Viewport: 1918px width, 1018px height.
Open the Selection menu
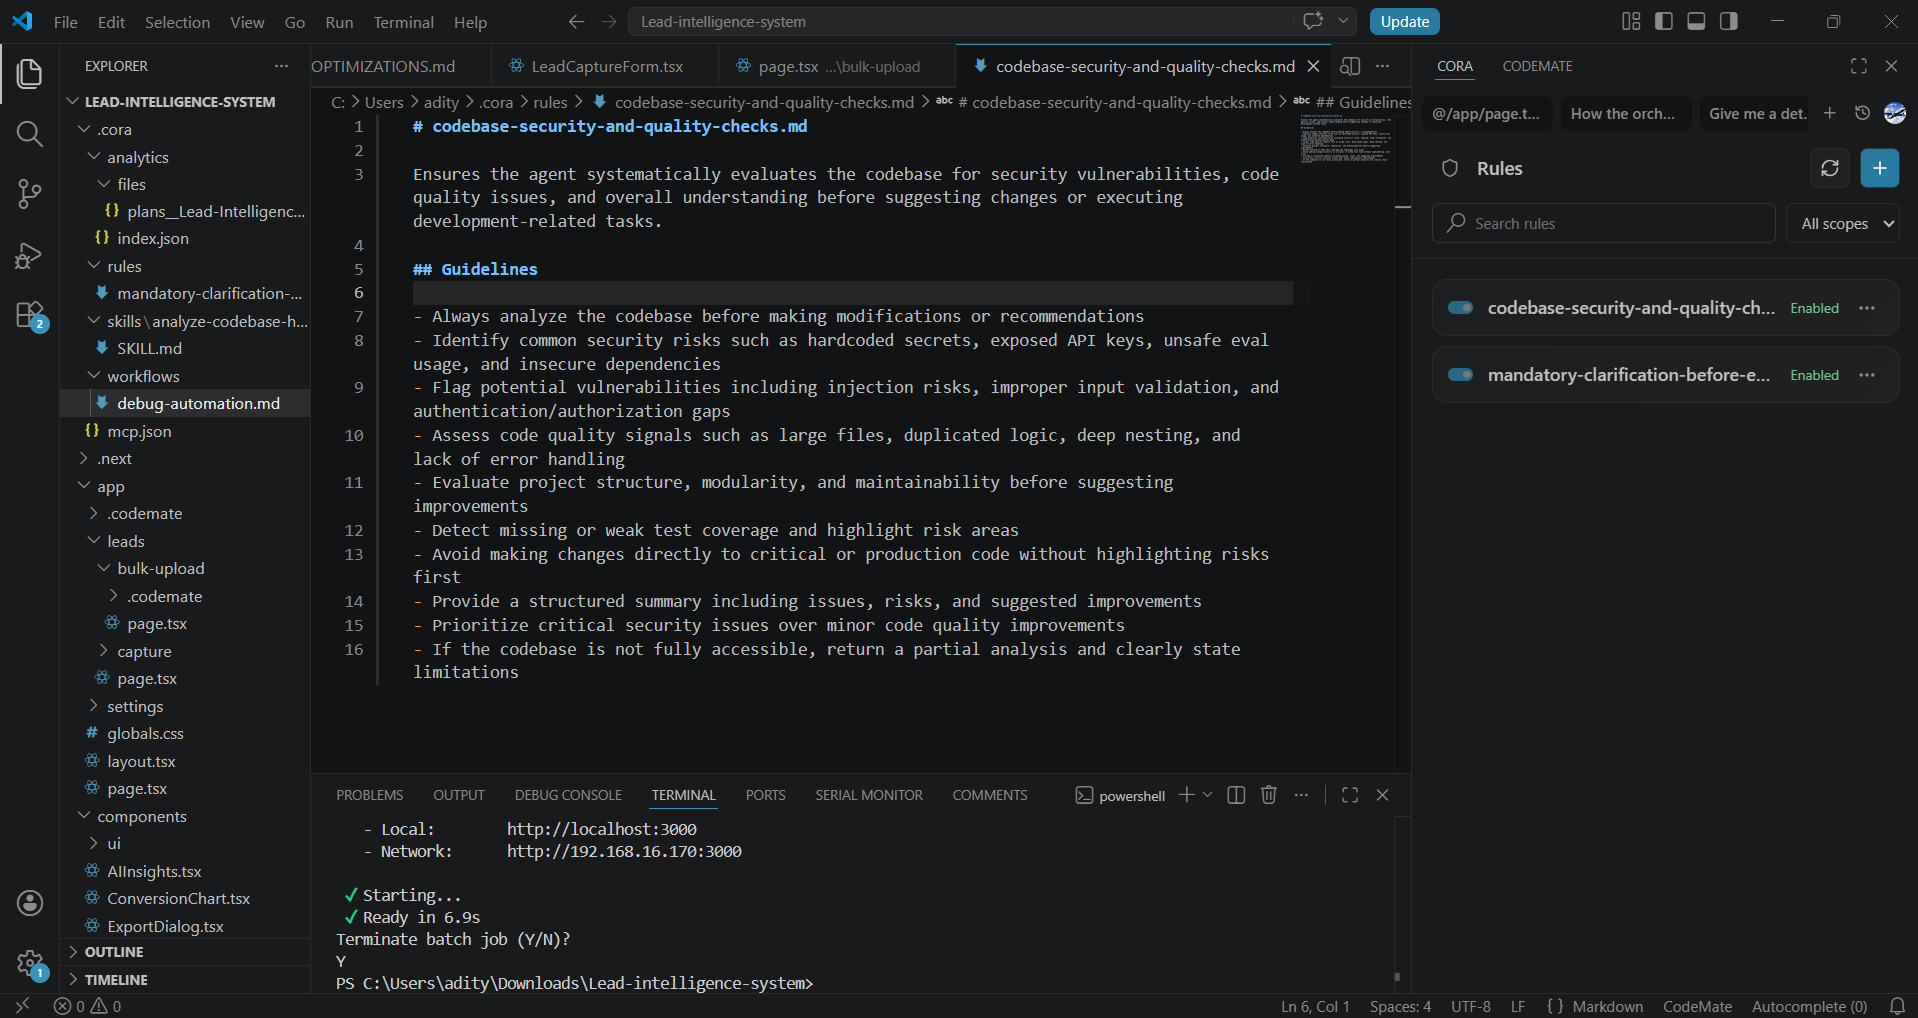[177, 22]
